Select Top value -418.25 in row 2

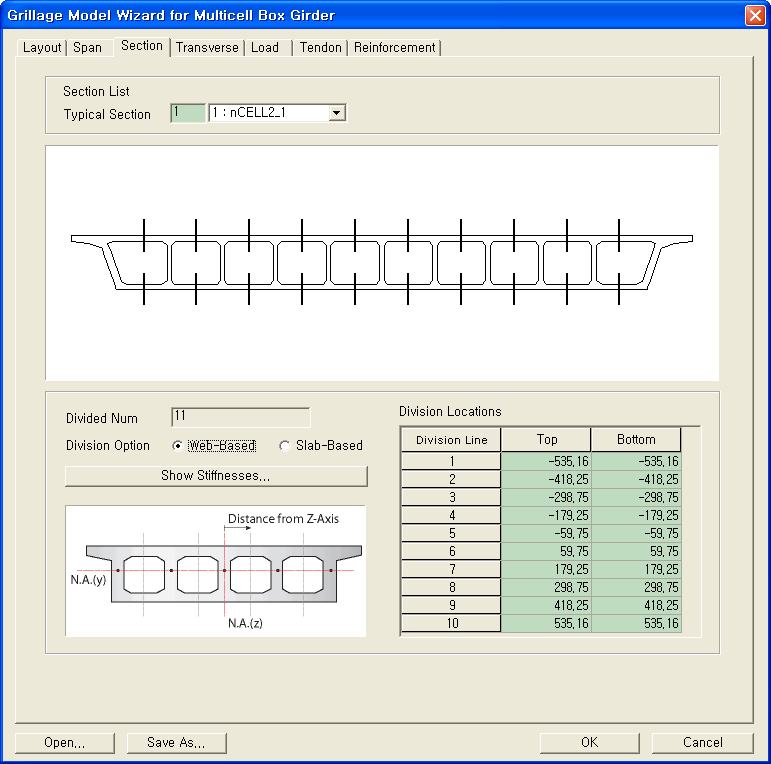click(546, 479)
